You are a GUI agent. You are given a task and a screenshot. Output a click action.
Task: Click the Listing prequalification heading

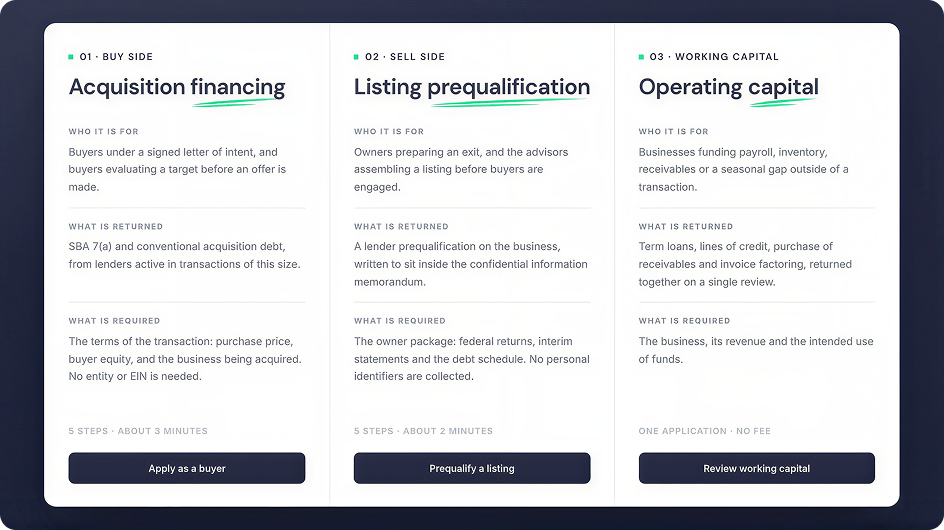click(472, 87)
